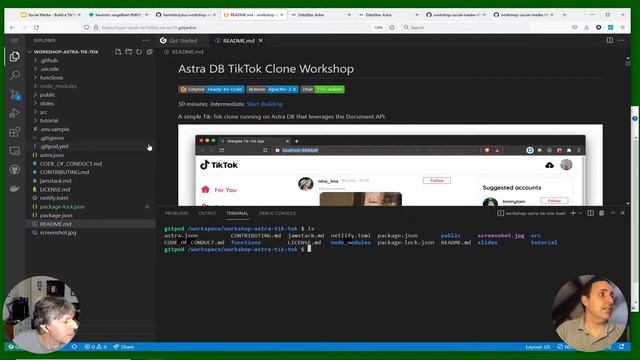The height and width of the screenshot is (360, 640).
Task: Click errors and warnings count in status bar
Action: click(95, 347)
